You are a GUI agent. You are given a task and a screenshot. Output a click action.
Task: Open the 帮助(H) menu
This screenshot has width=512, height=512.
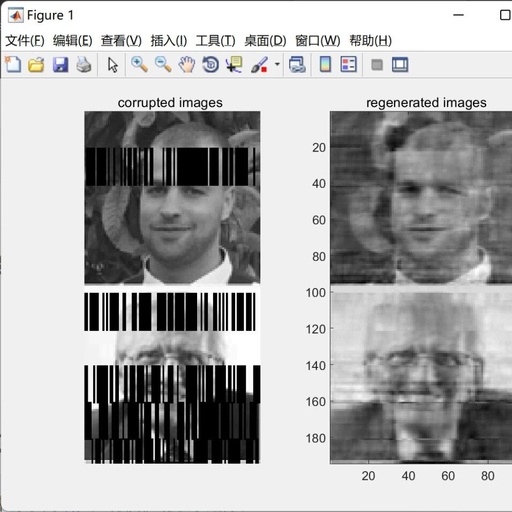pyautogui.click(x=371, y=41)
